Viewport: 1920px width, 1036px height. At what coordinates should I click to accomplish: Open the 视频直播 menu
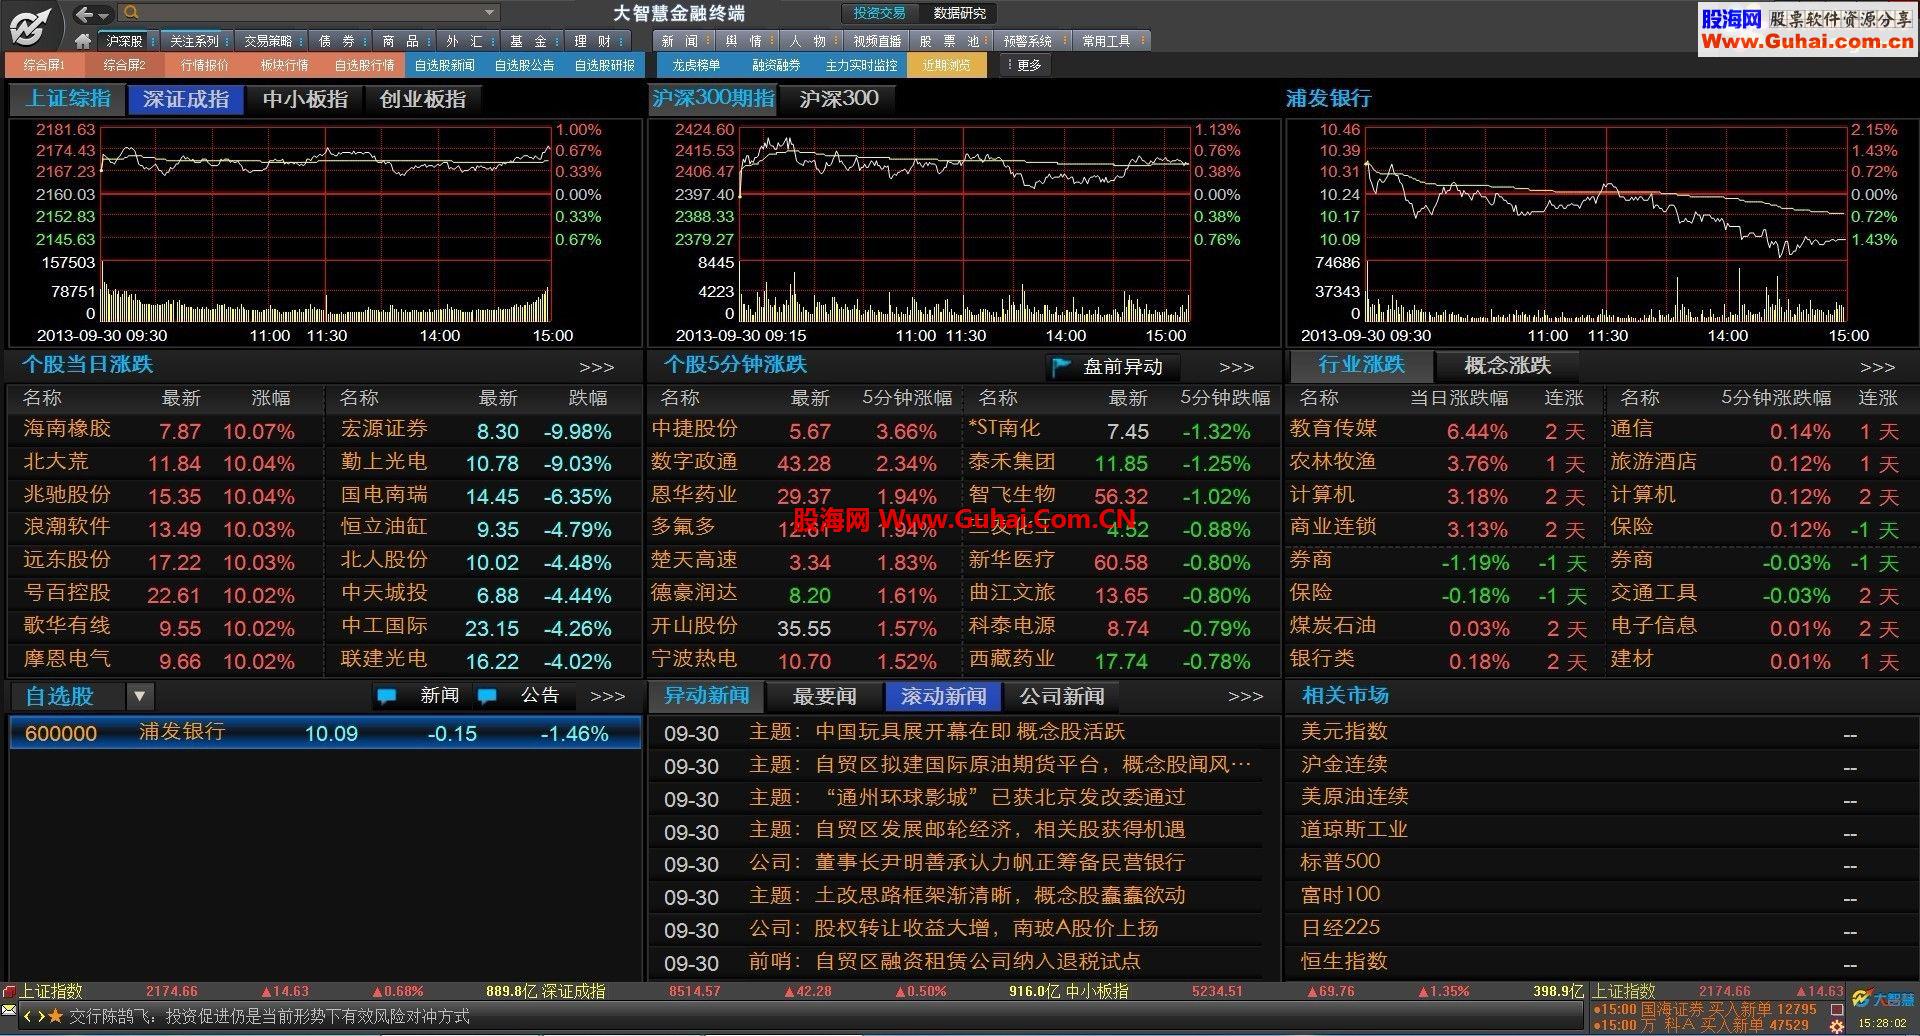pyautogui.click(x=877, y=41)
